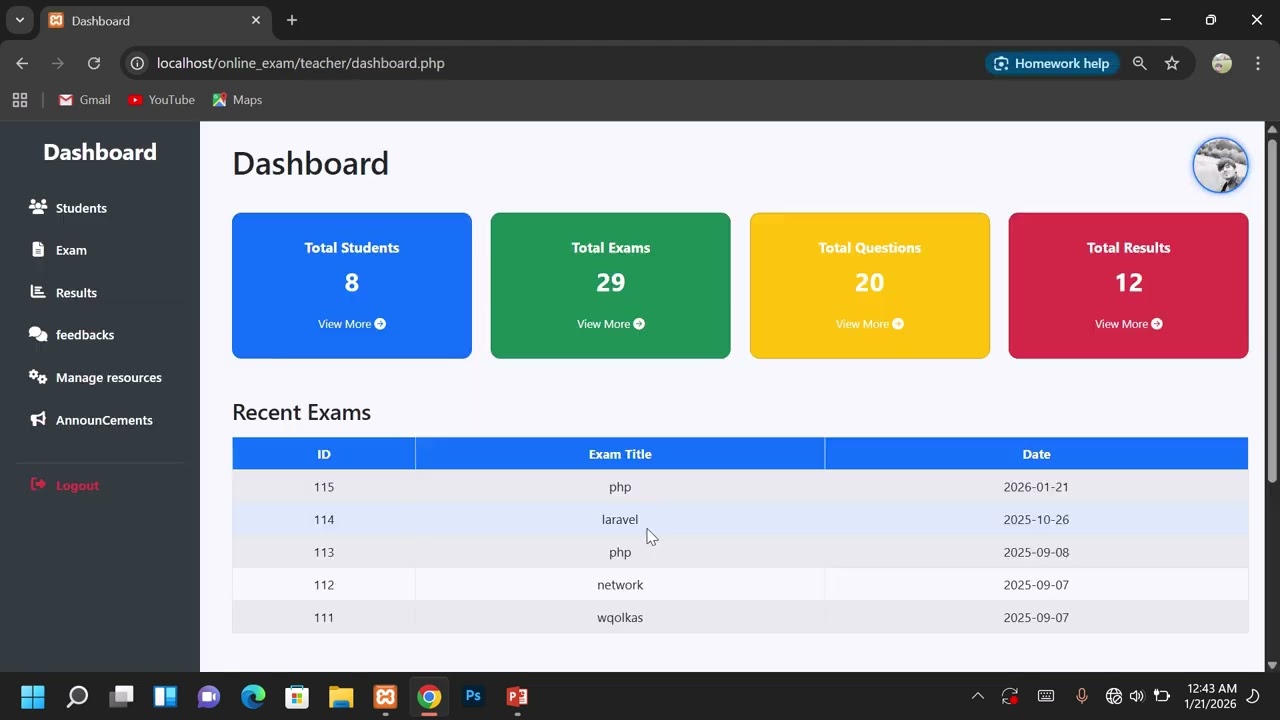Click date 2025-10-26 cell
This screenshot has width=1280, height=720.
point(1036,520)
